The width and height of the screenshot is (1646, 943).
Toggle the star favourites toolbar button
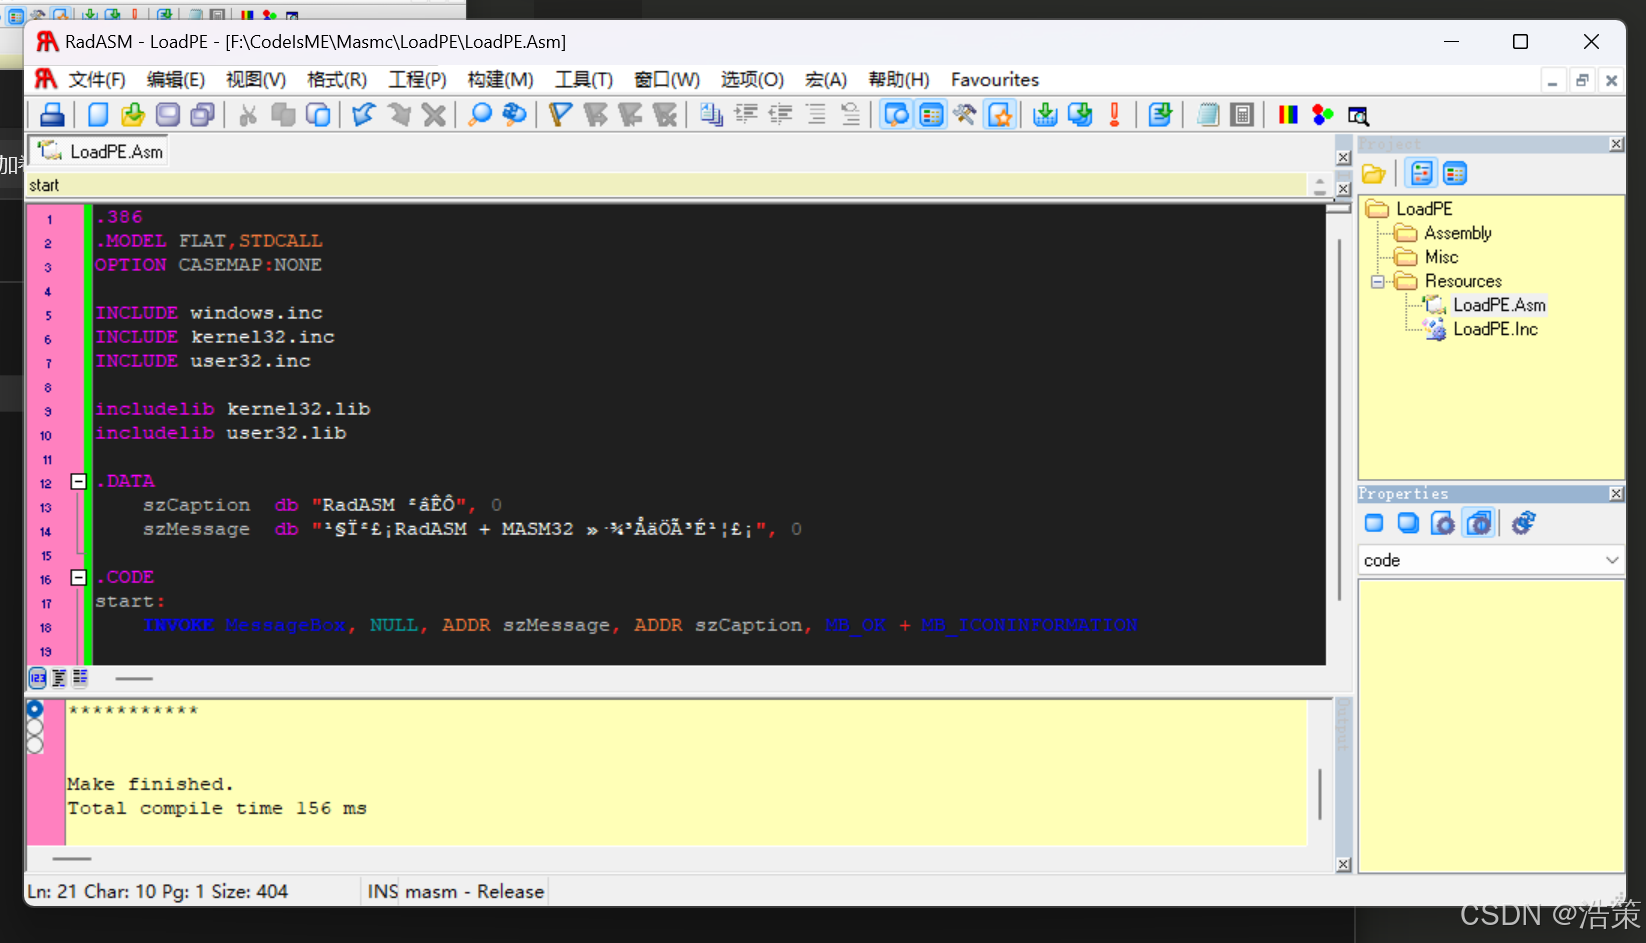(x=1000, y=115)
